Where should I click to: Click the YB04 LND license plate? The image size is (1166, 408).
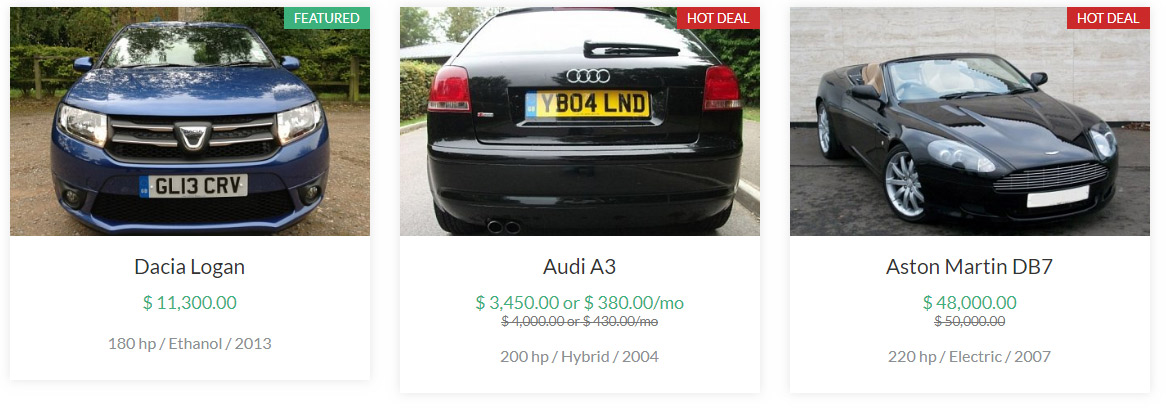coord(587,105)
